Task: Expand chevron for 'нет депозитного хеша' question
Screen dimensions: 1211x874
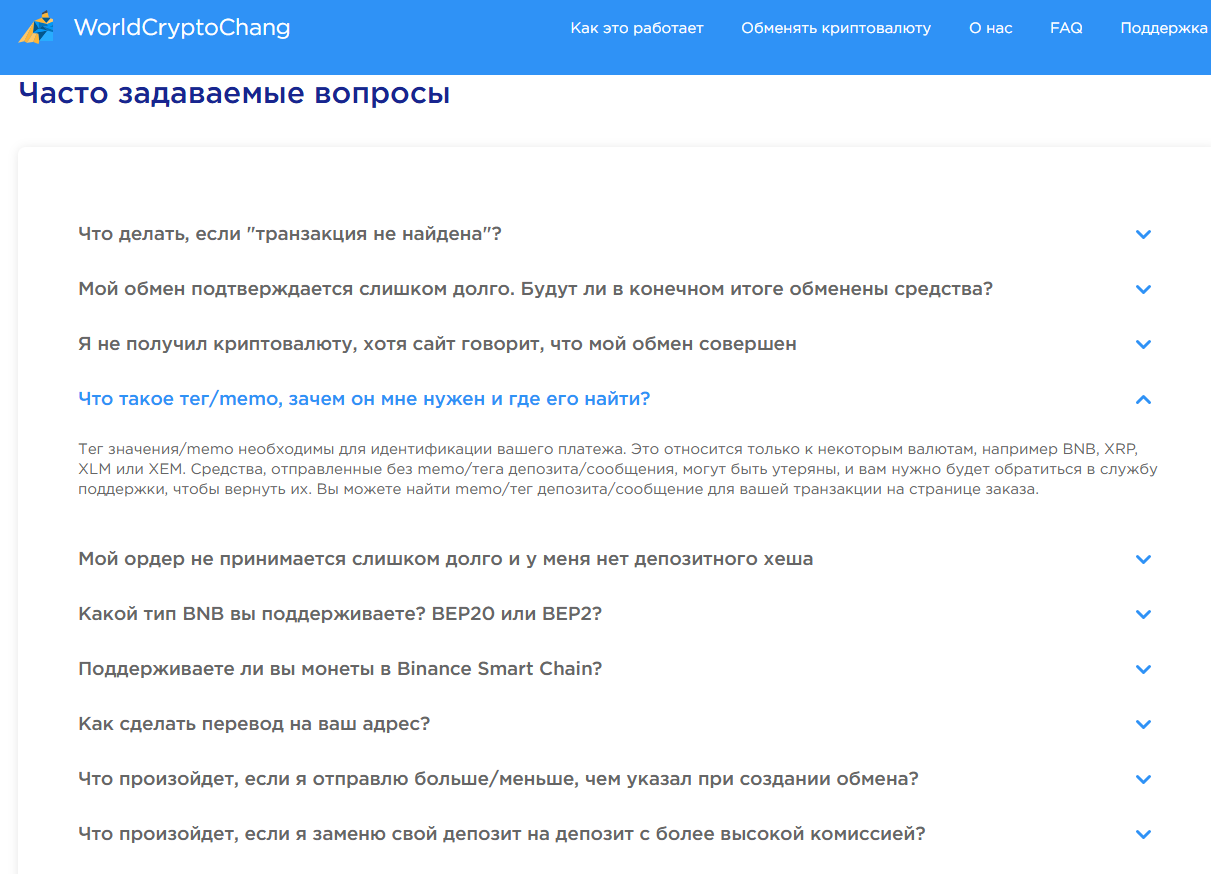Action: point(1144,560)
